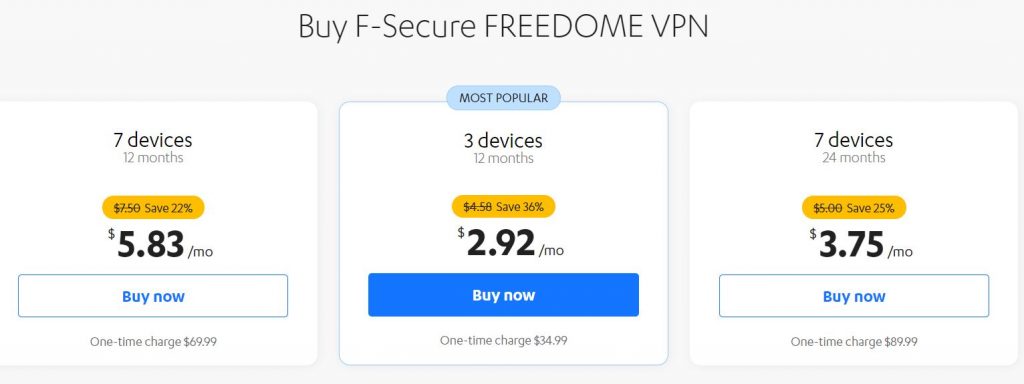Click the $5.83 monthly price

(x=161, y=245)
